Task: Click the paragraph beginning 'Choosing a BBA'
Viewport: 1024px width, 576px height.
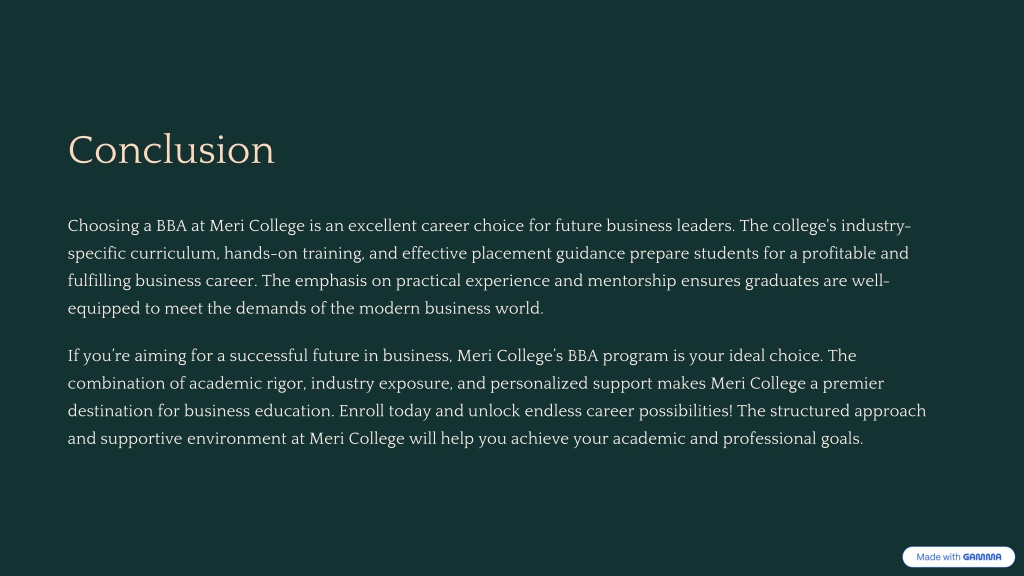Action: tap(488, 267)
